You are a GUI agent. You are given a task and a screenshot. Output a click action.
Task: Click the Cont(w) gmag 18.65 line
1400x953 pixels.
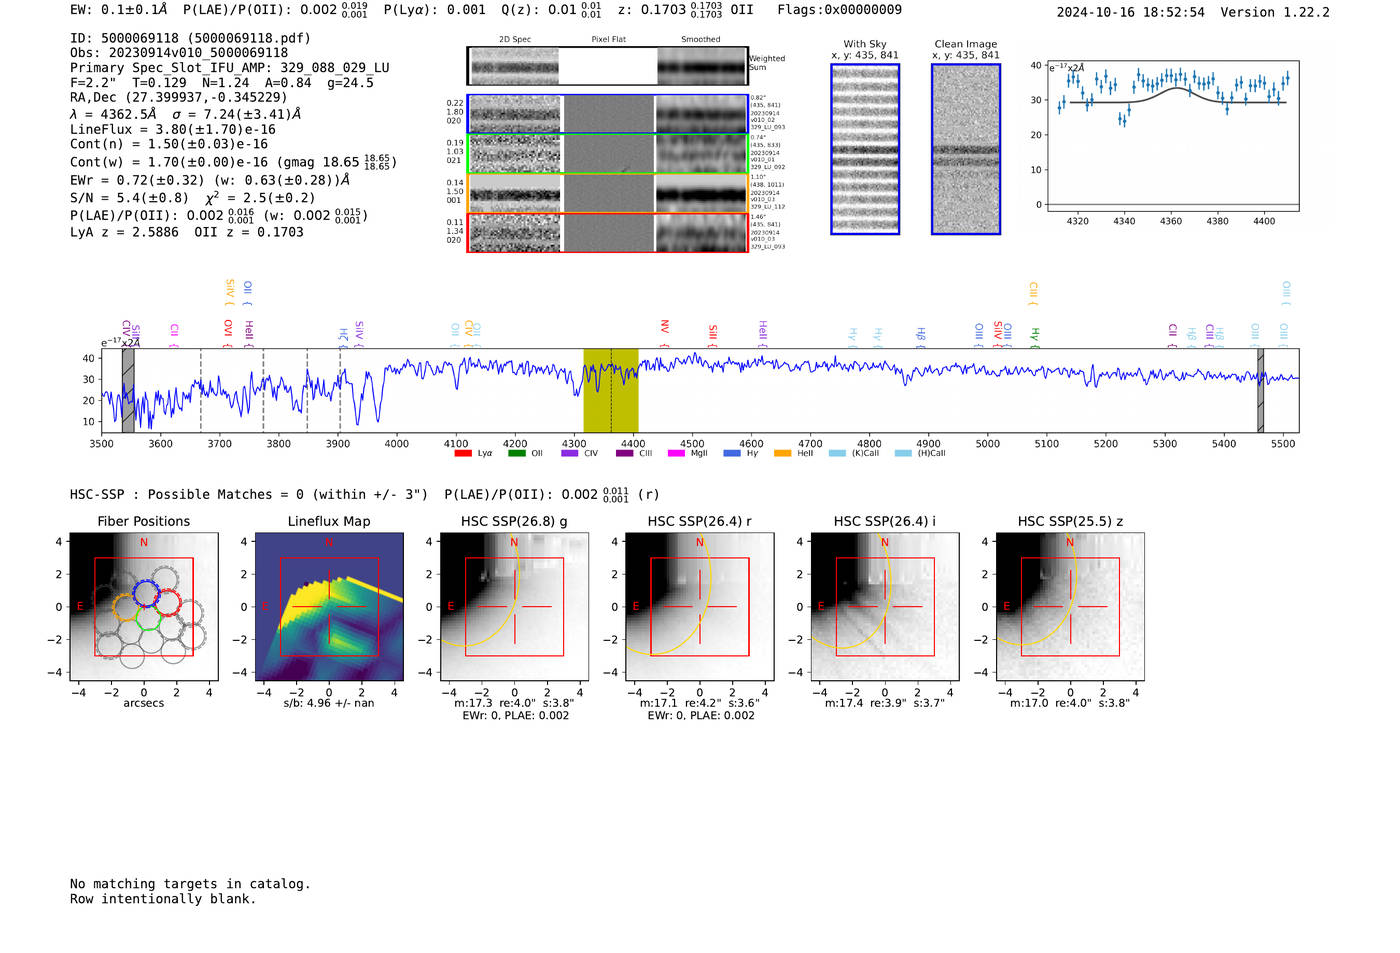click(x=233, y=161)
